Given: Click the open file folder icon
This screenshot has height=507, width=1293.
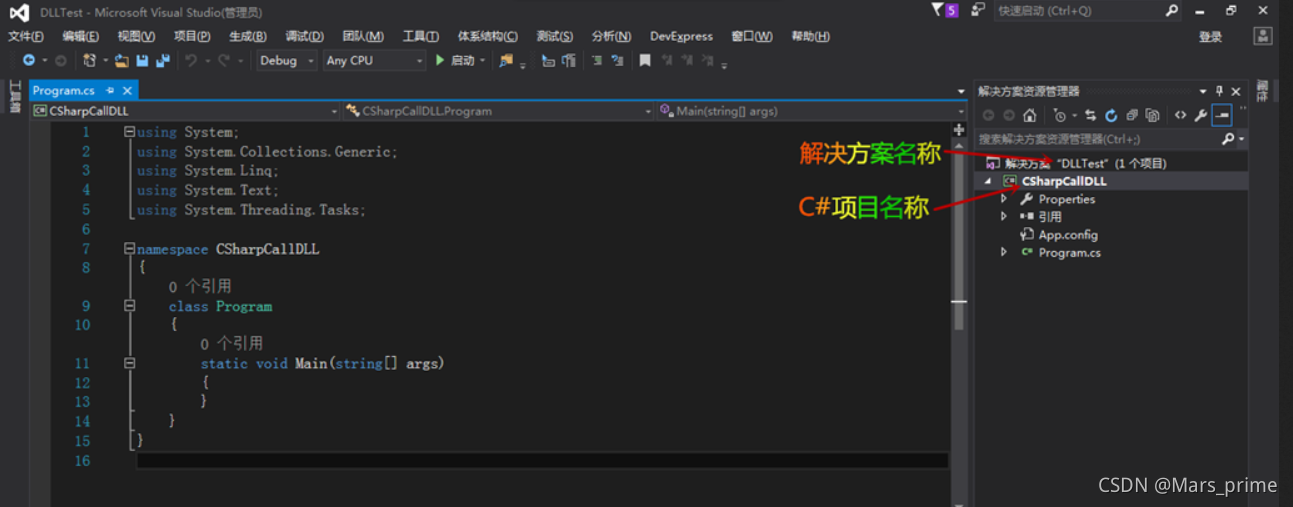Looking at the screenshot, I should click(122, 61).
